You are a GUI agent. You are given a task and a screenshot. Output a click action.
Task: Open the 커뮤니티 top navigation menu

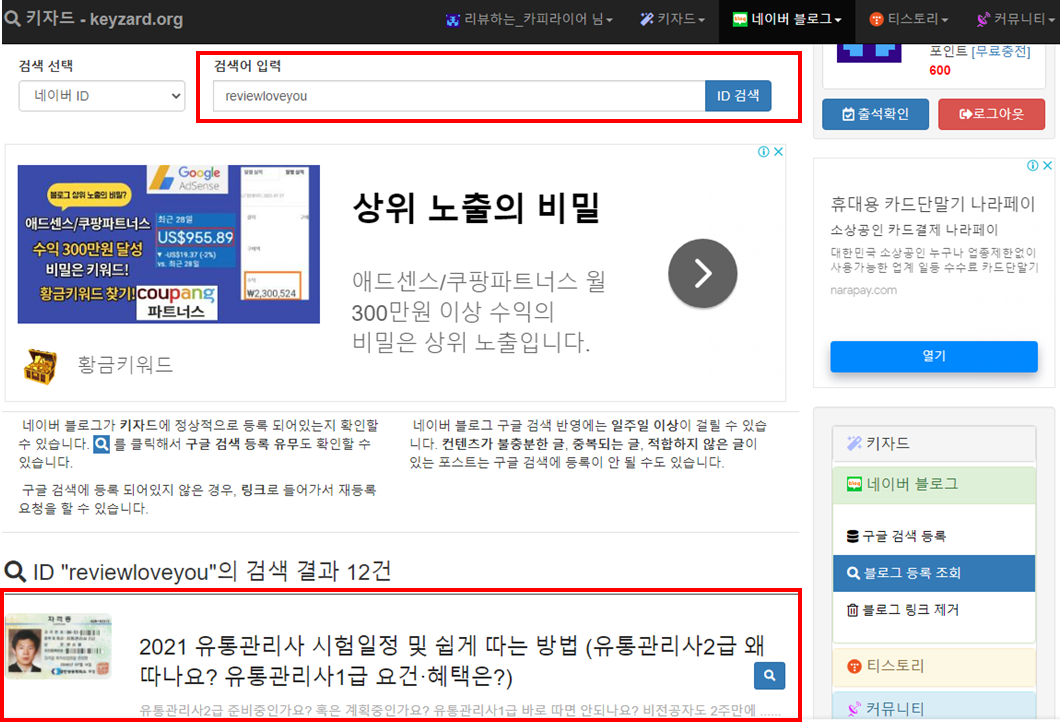(1015, 19)
